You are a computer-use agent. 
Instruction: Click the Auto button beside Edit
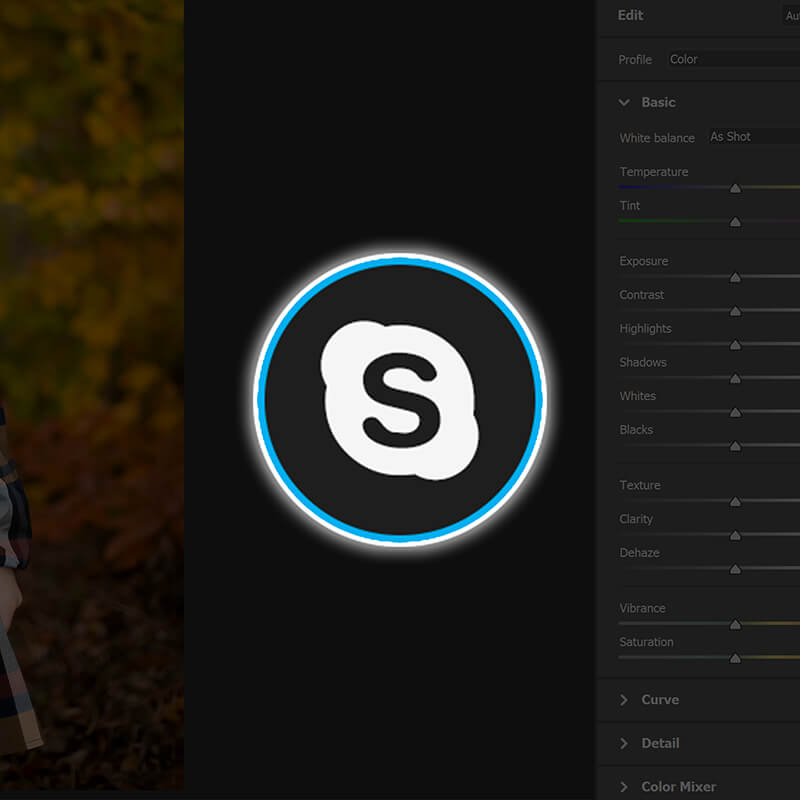pos(791,15)
